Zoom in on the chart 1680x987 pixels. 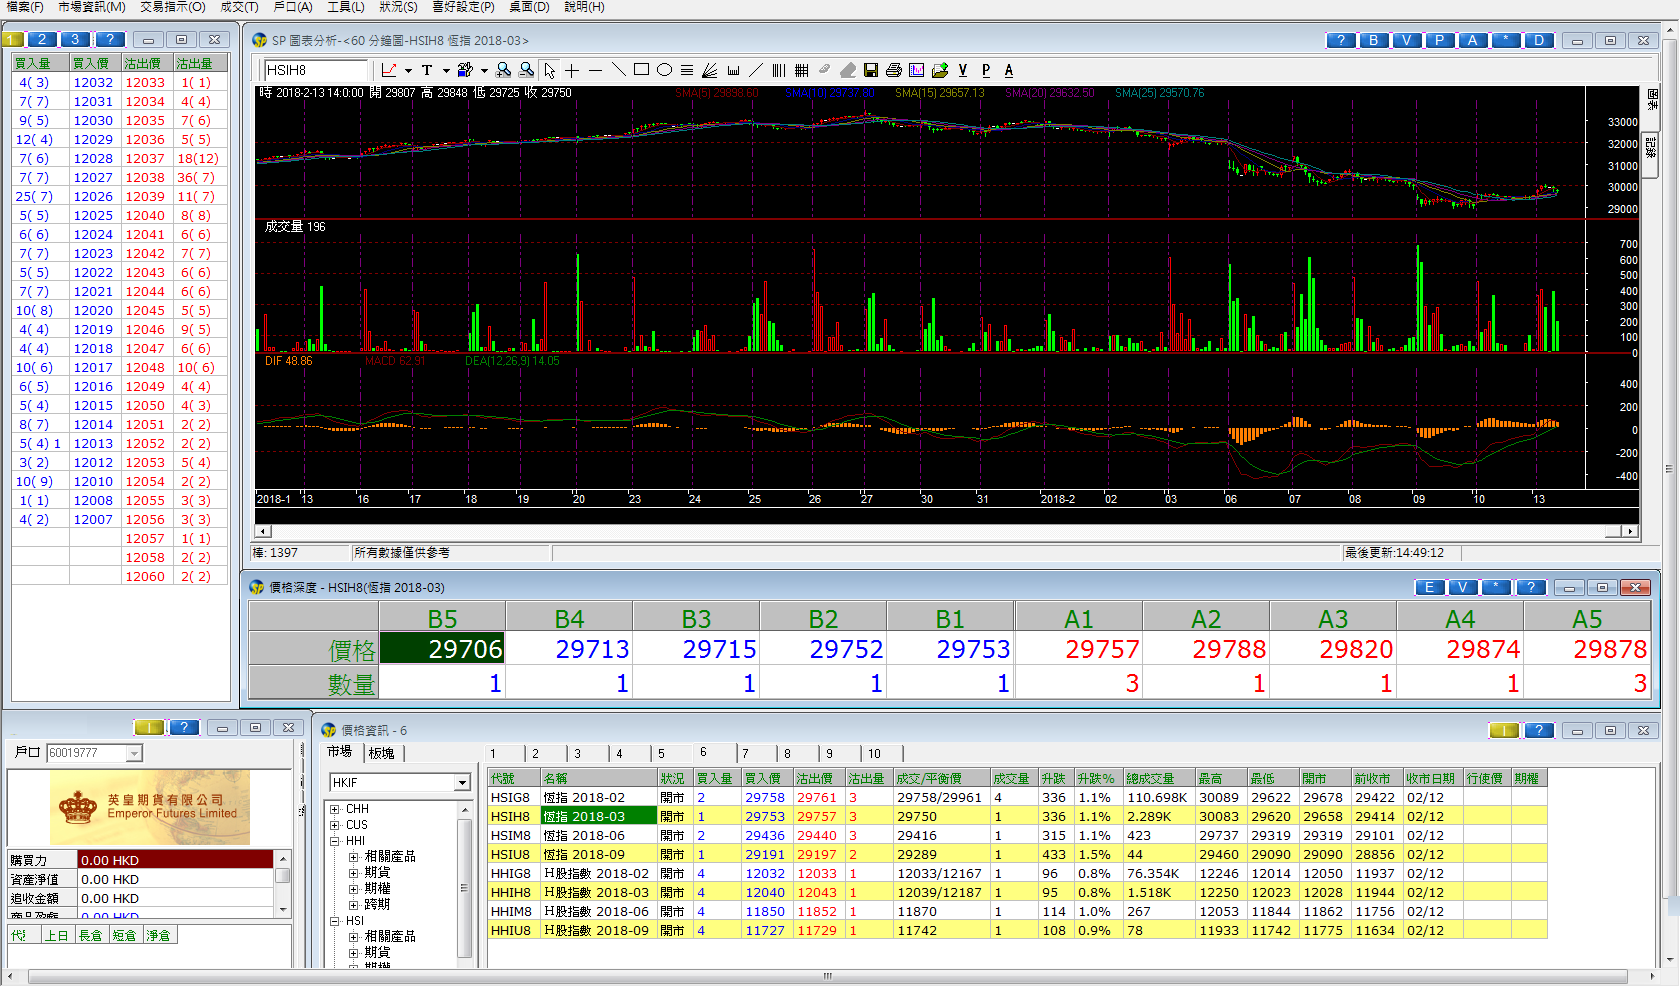point(504,70)
